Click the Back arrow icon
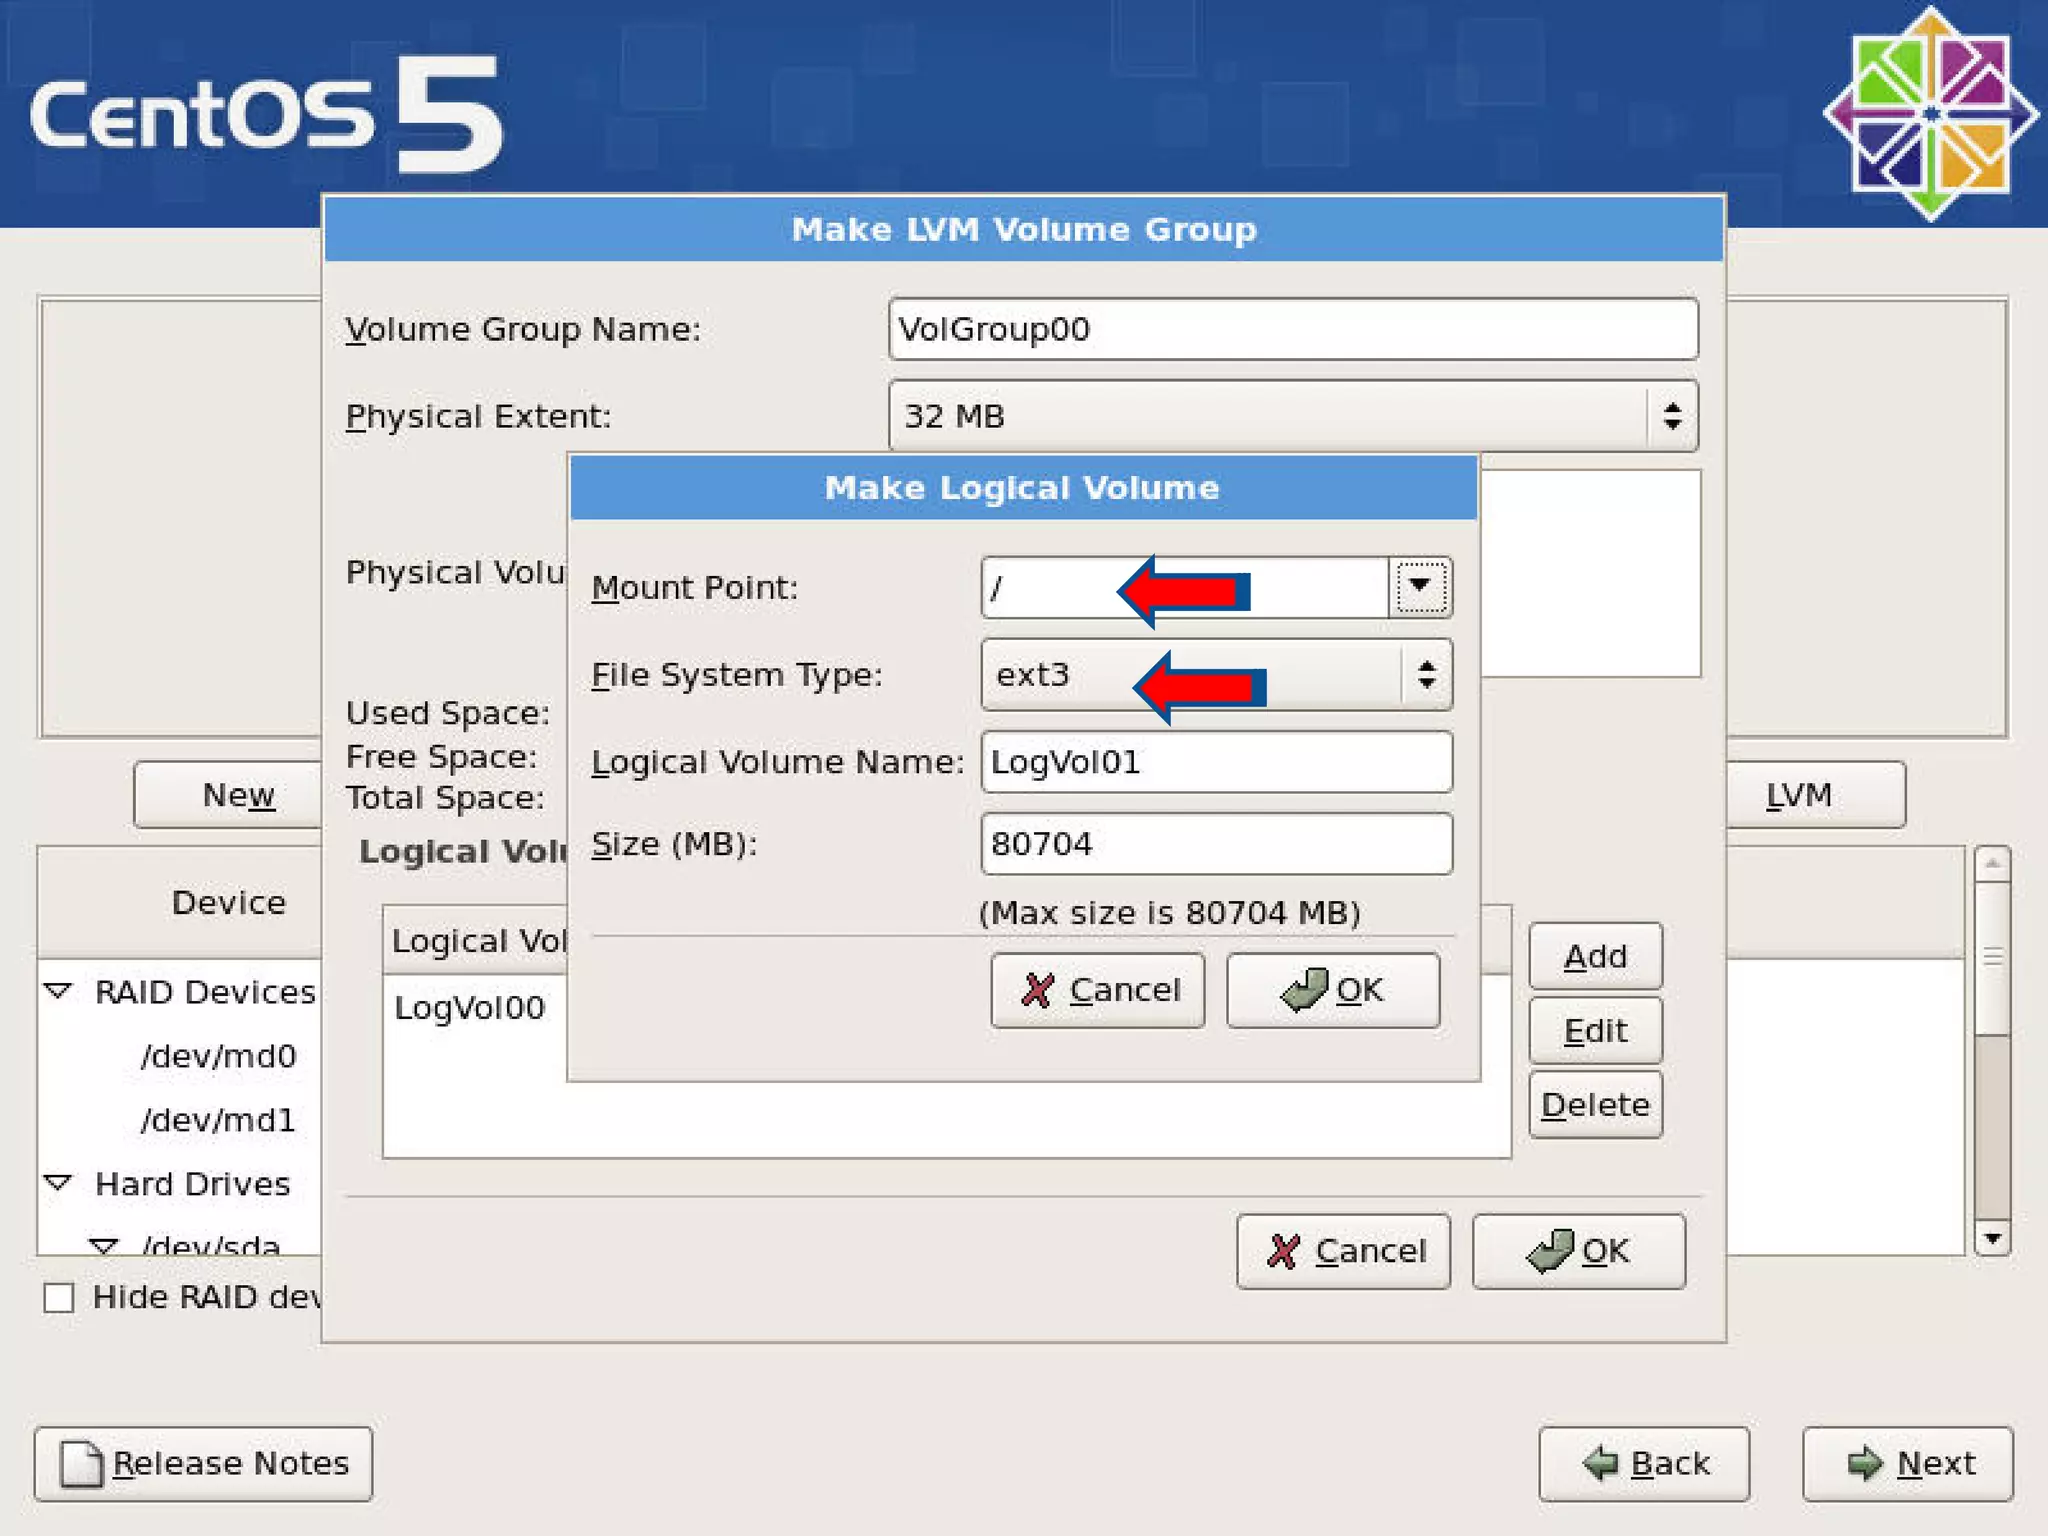 pos(1601,1464)
